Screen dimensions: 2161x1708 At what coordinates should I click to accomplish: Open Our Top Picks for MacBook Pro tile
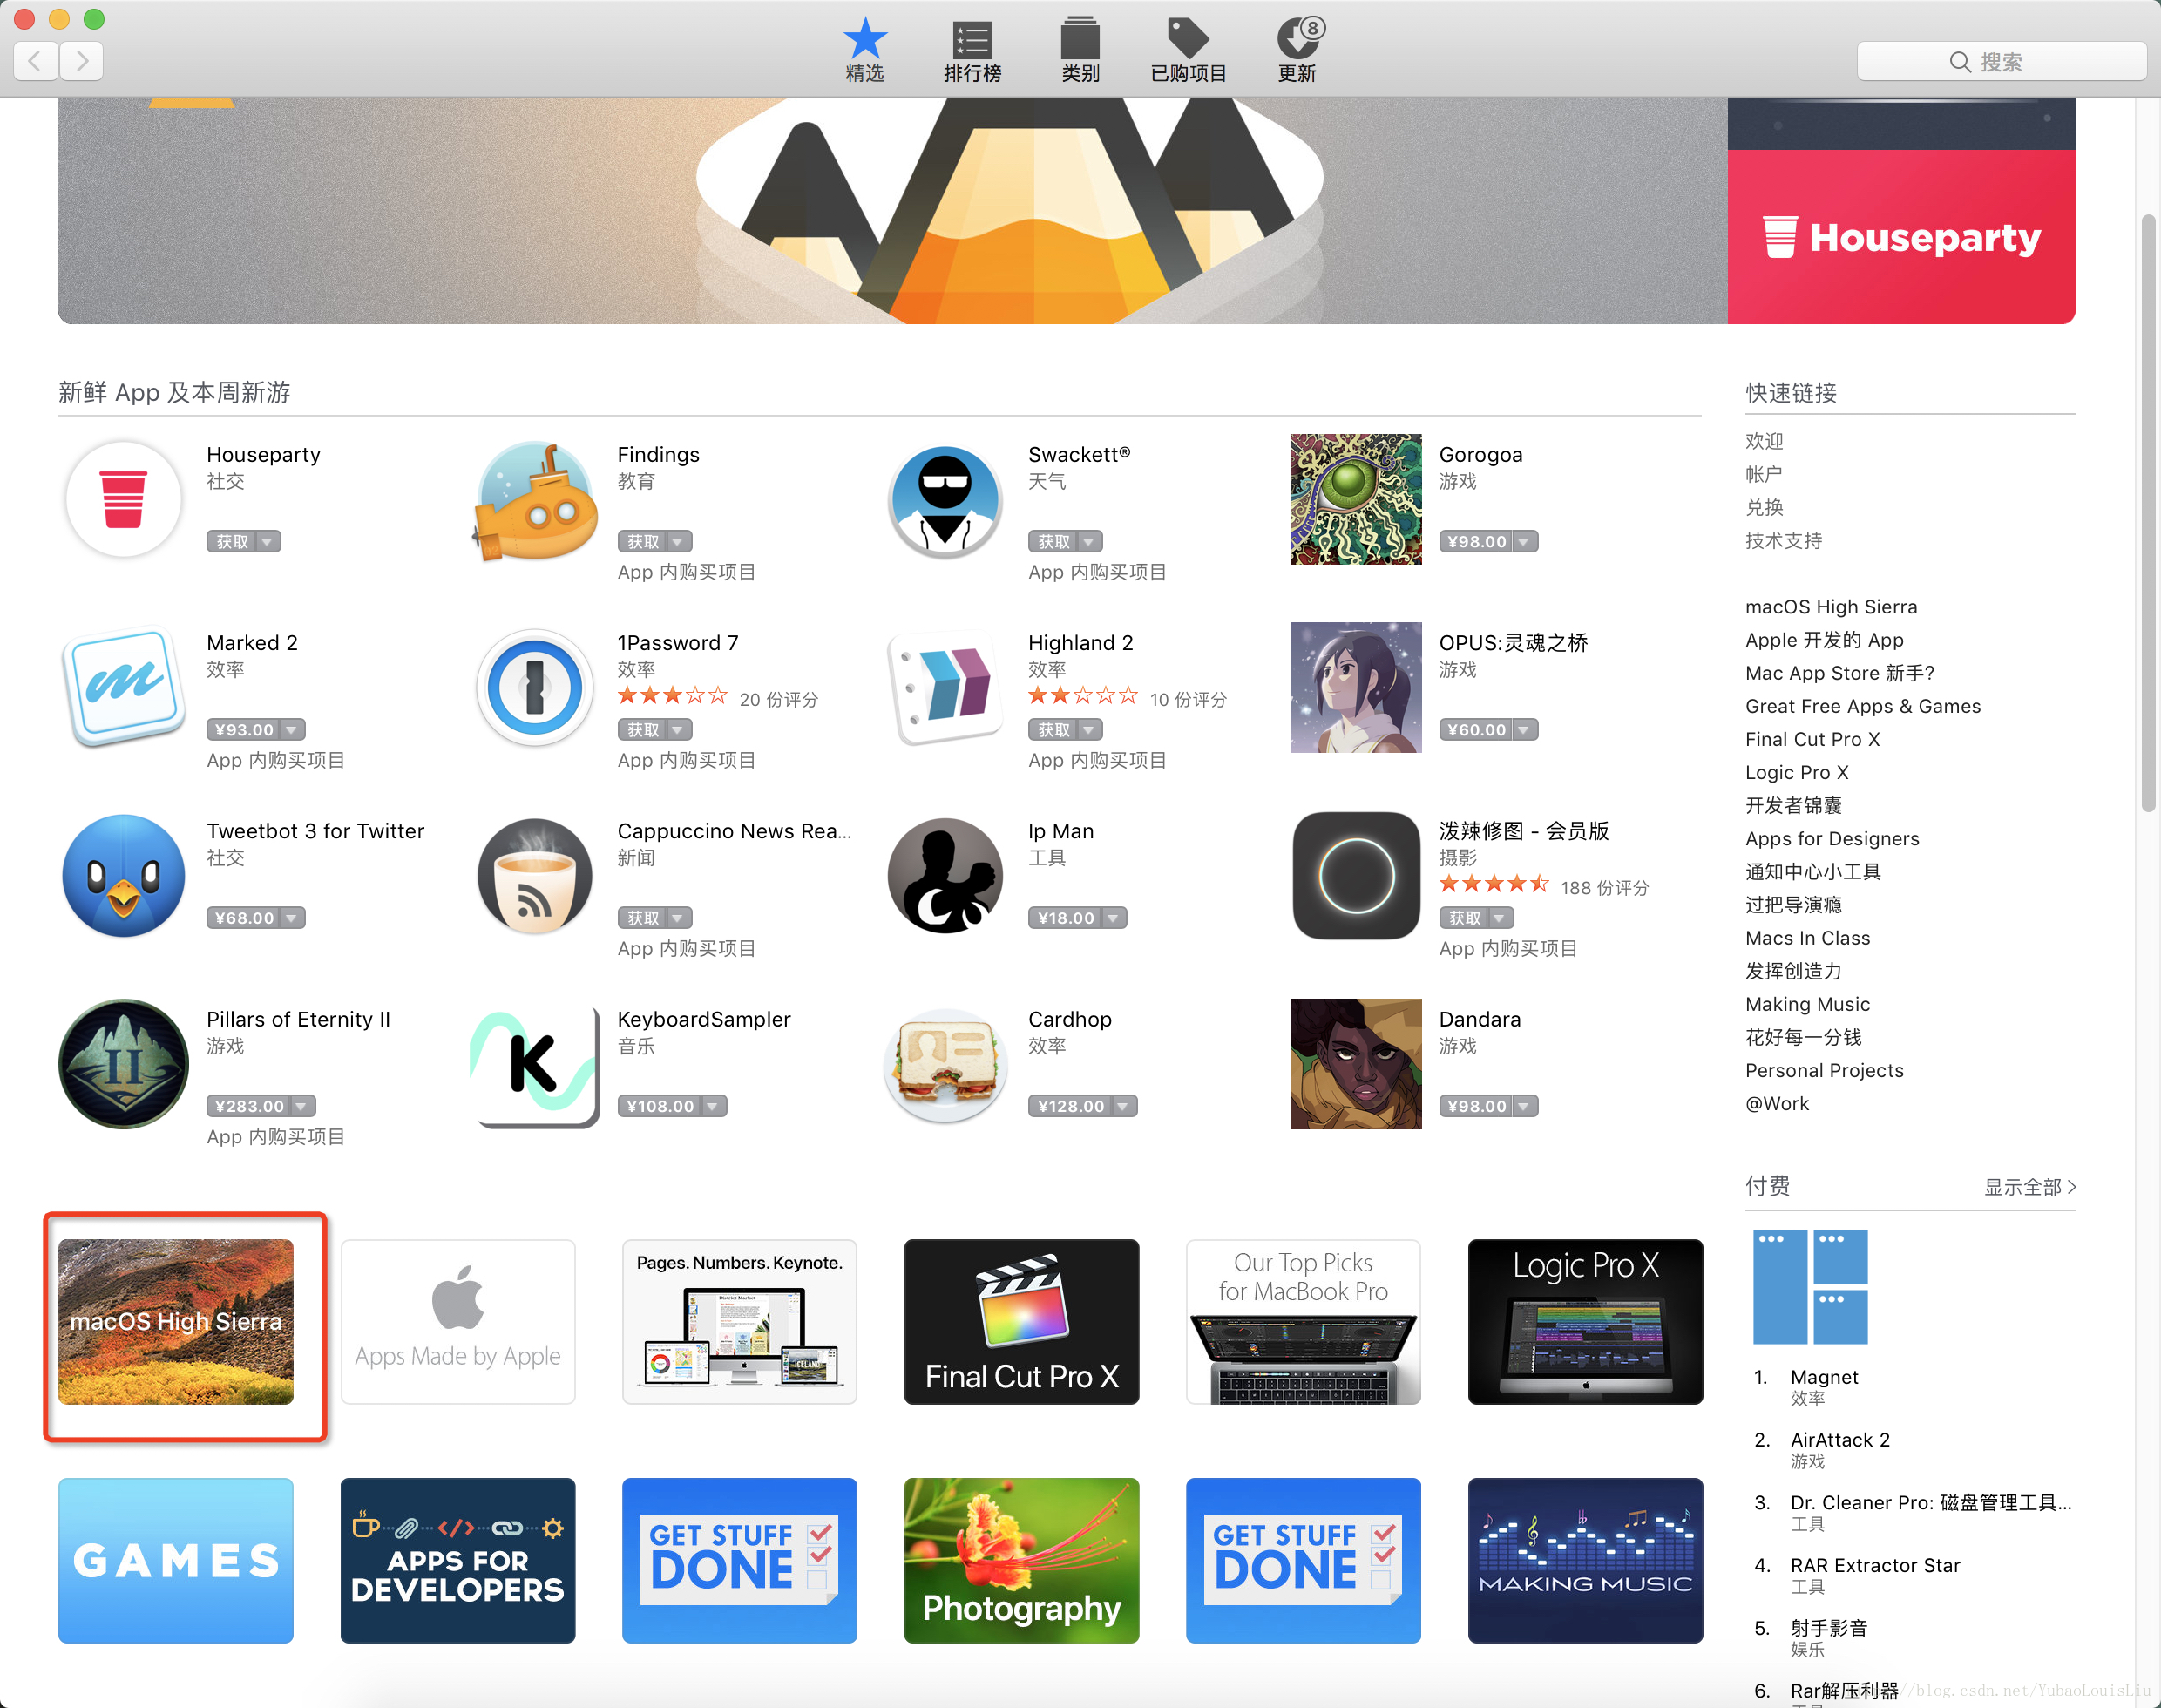[1303, 1322]
